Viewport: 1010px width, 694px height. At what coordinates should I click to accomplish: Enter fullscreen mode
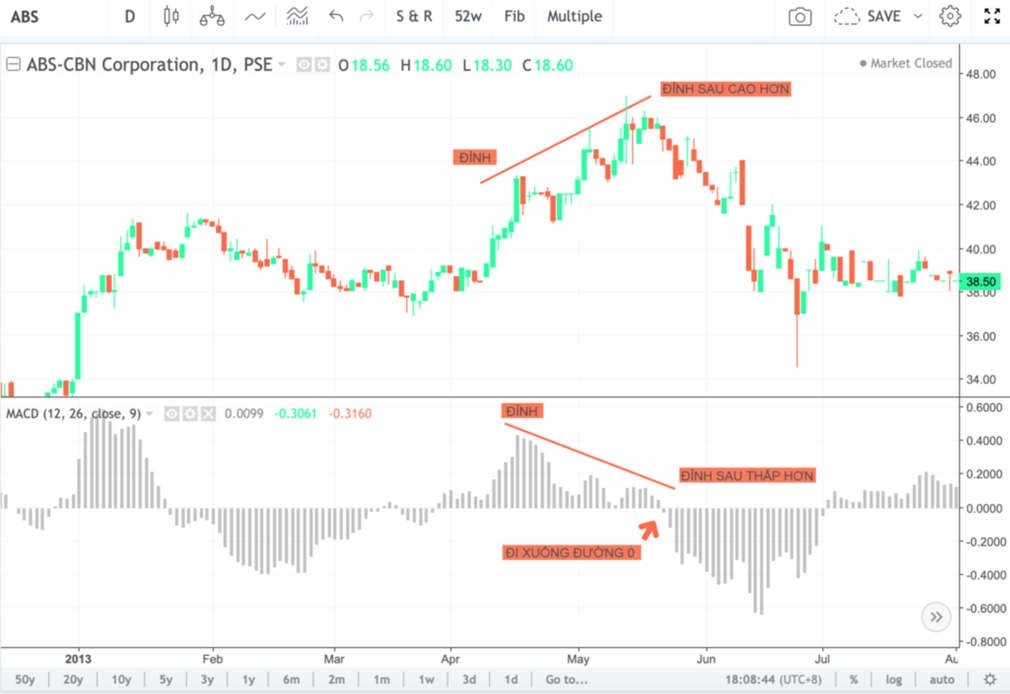click(992, 16)
